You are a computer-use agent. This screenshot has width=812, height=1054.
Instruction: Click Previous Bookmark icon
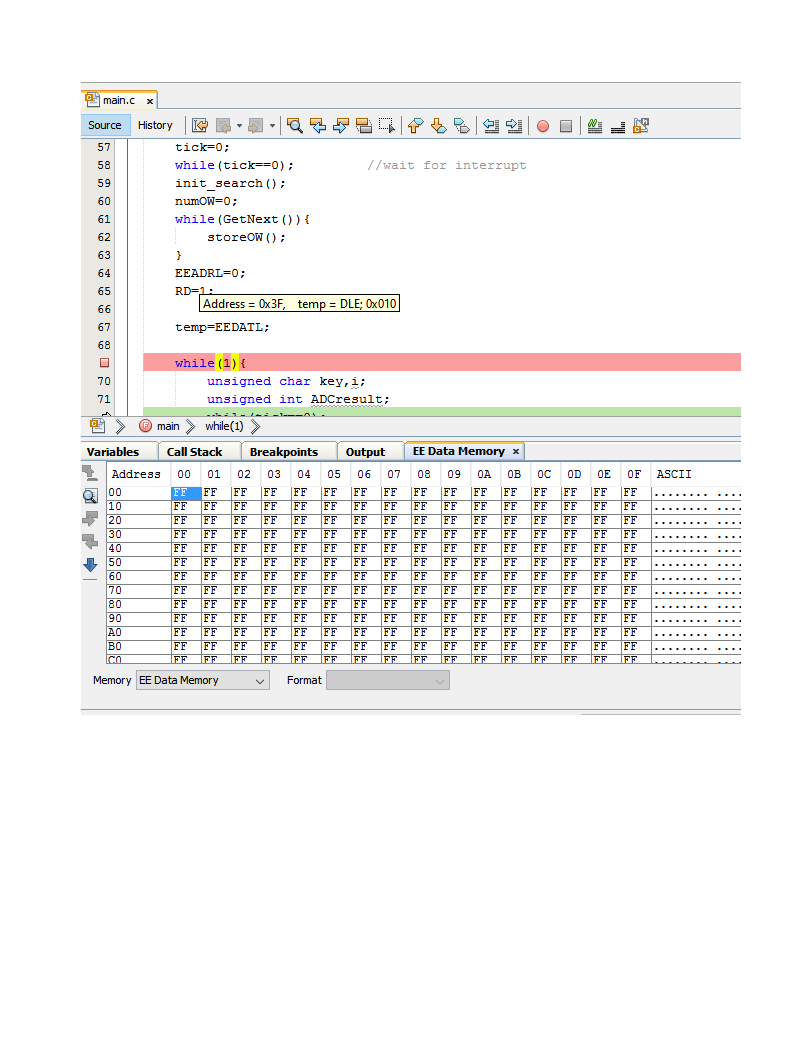(415, 126)
